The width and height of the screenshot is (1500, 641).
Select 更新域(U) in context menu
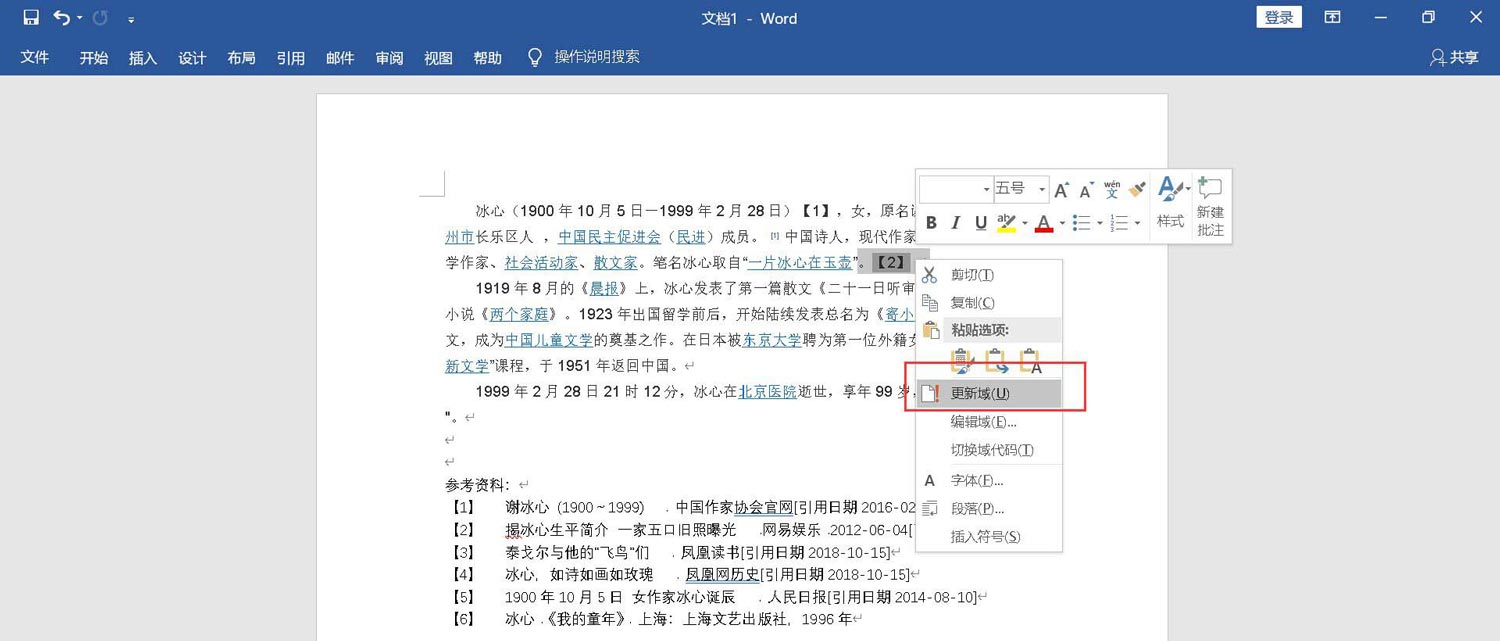pos(989,394)
